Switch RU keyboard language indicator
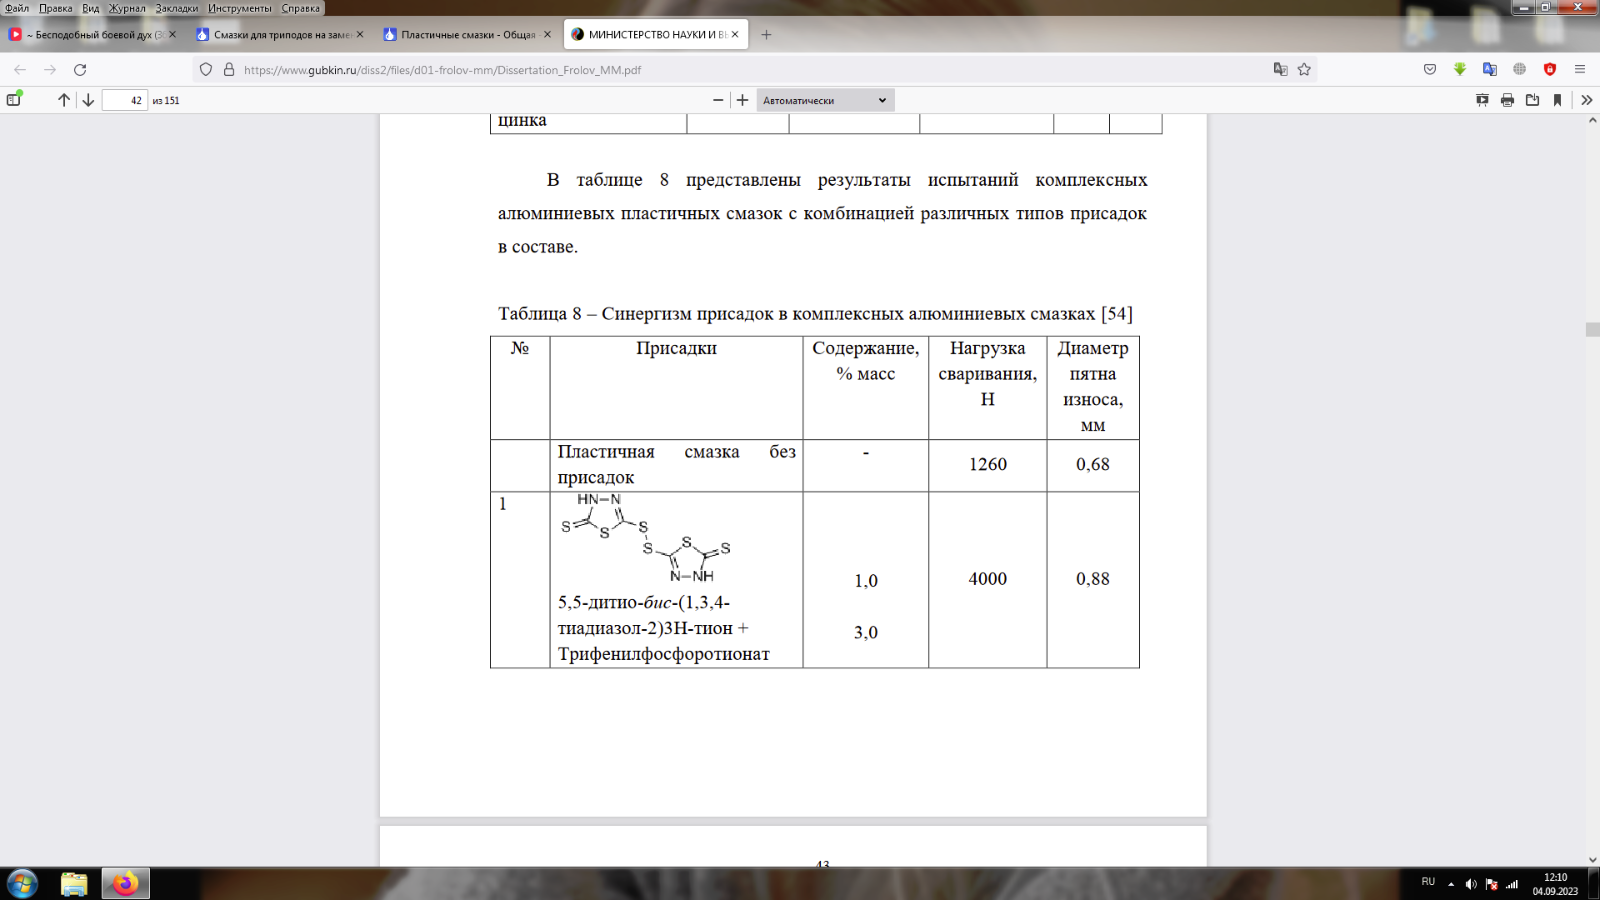 (1428, 882)
